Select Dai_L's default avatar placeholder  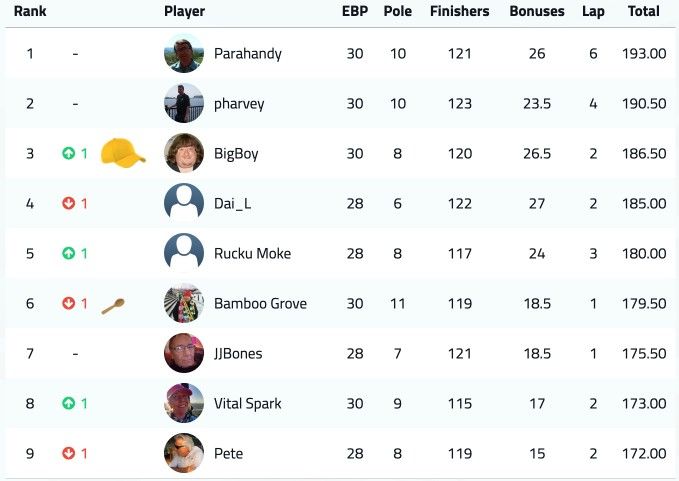tap(184, 203)
